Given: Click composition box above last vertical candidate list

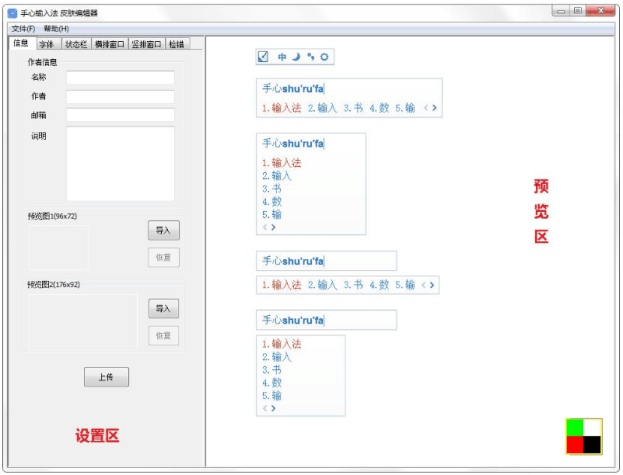Looking at the screenshot, I should 326,320.
